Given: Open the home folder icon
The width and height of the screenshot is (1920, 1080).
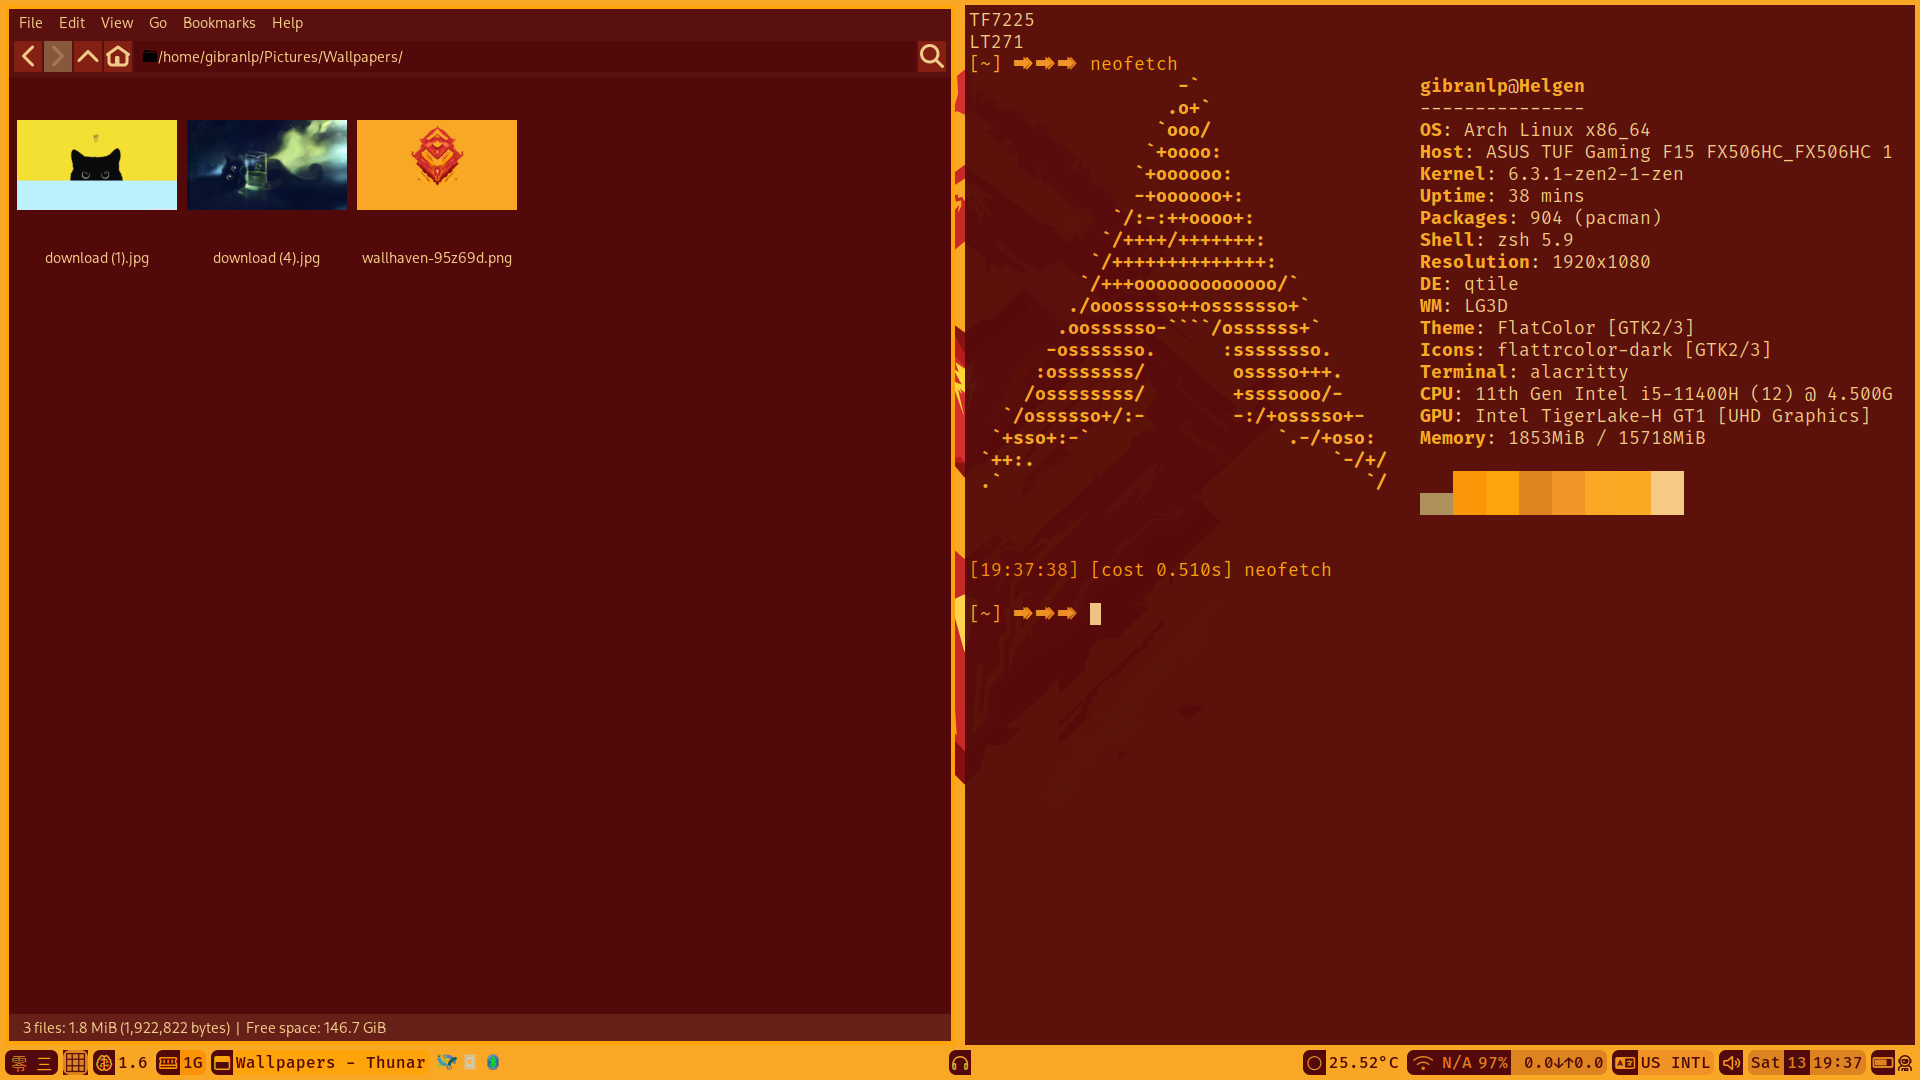Looking at the screenshot, I should point(118,57).
